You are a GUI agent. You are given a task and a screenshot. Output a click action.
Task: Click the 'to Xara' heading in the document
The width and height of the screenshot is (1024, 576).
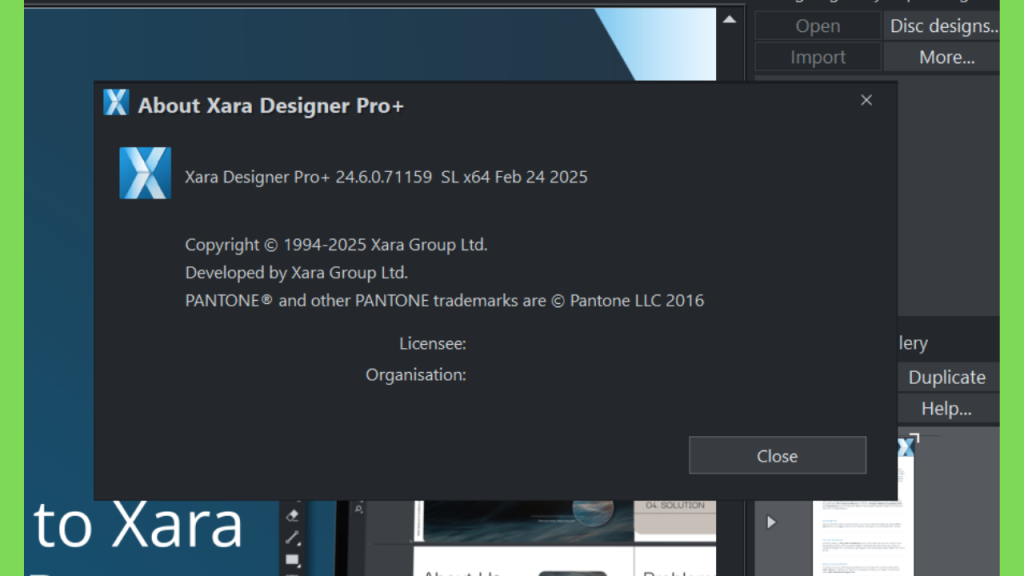pos(138,525)
